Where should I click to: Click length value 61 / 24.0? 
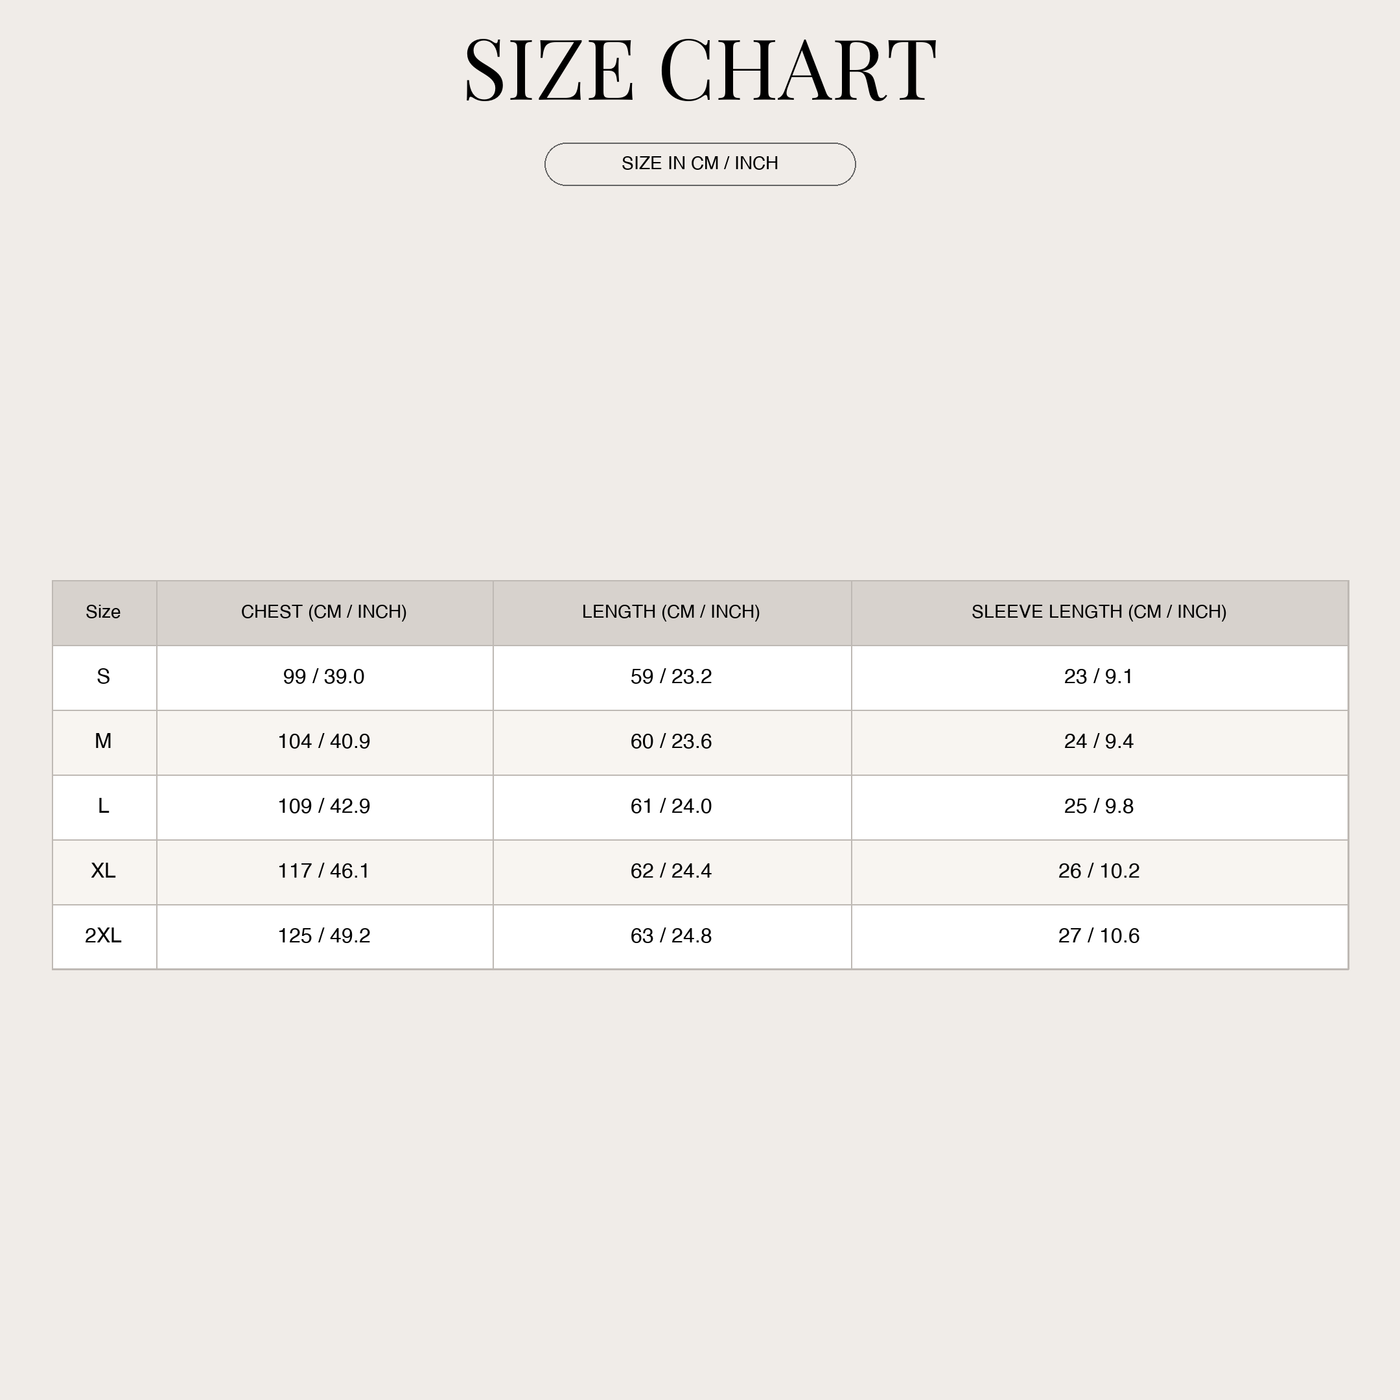coord(671,807)
